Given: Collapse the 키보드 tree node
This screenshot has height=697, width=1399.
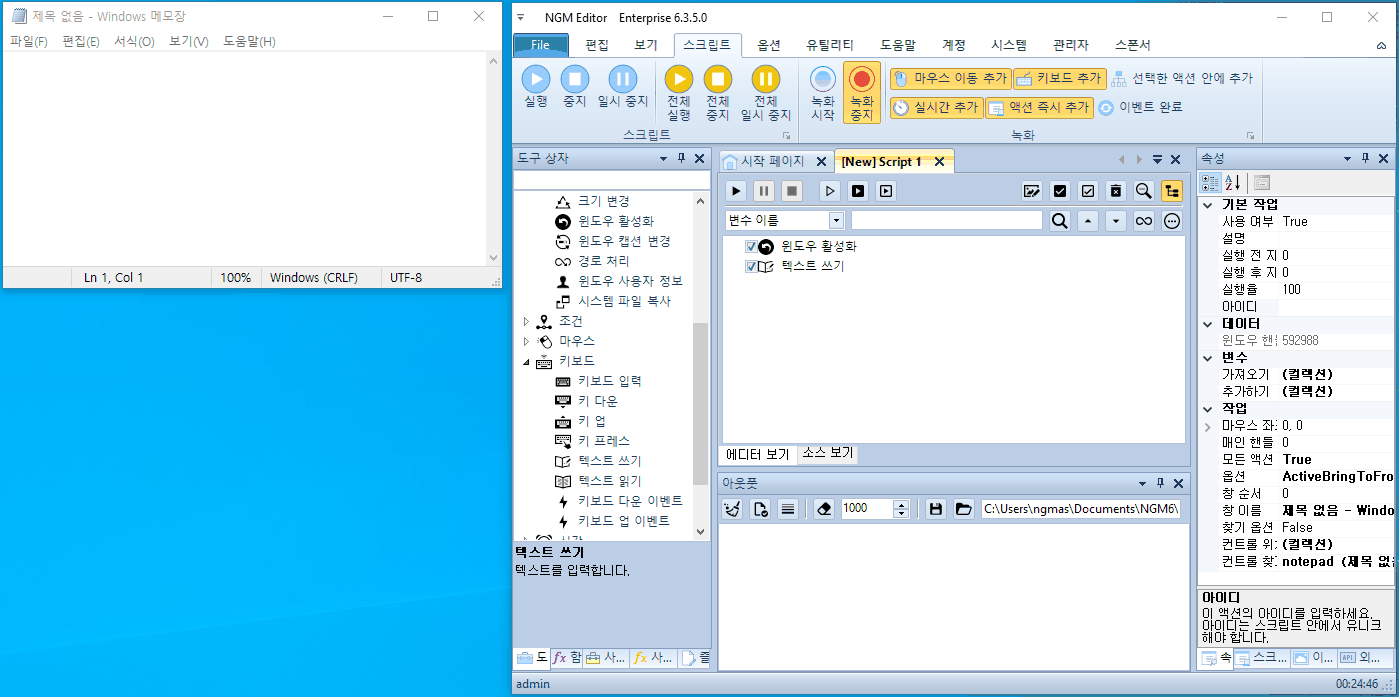Looking at the screenshot, I should [527, 361].
